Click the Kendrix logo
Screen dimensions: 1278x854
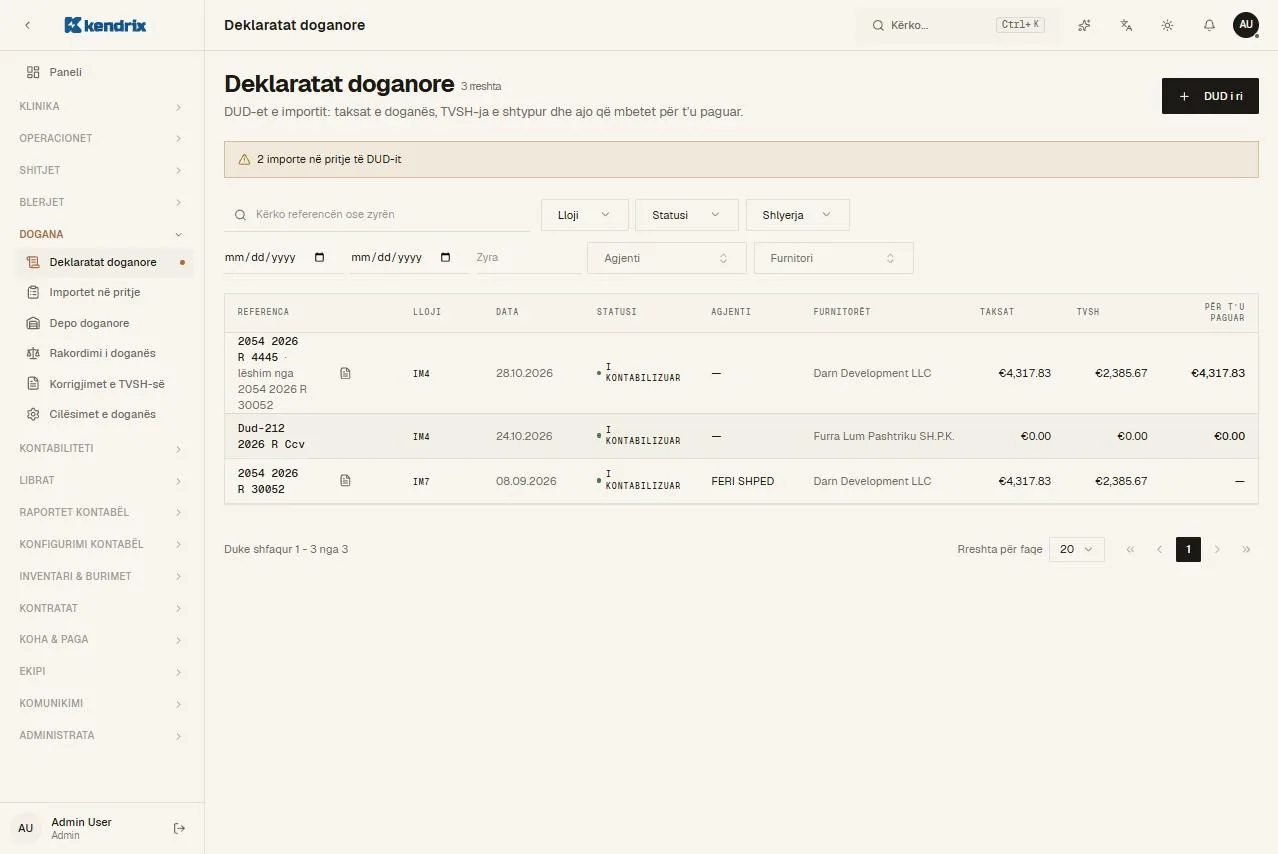105,25
